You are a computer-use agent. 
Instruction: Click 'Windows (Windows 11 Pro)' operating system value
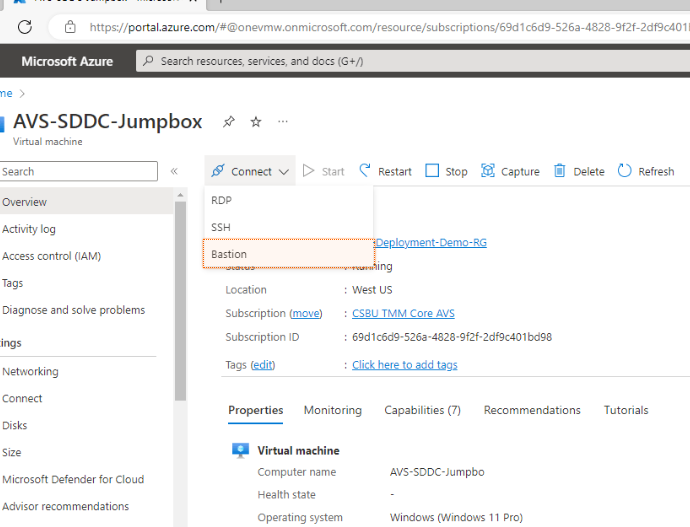tap(456, 517)
